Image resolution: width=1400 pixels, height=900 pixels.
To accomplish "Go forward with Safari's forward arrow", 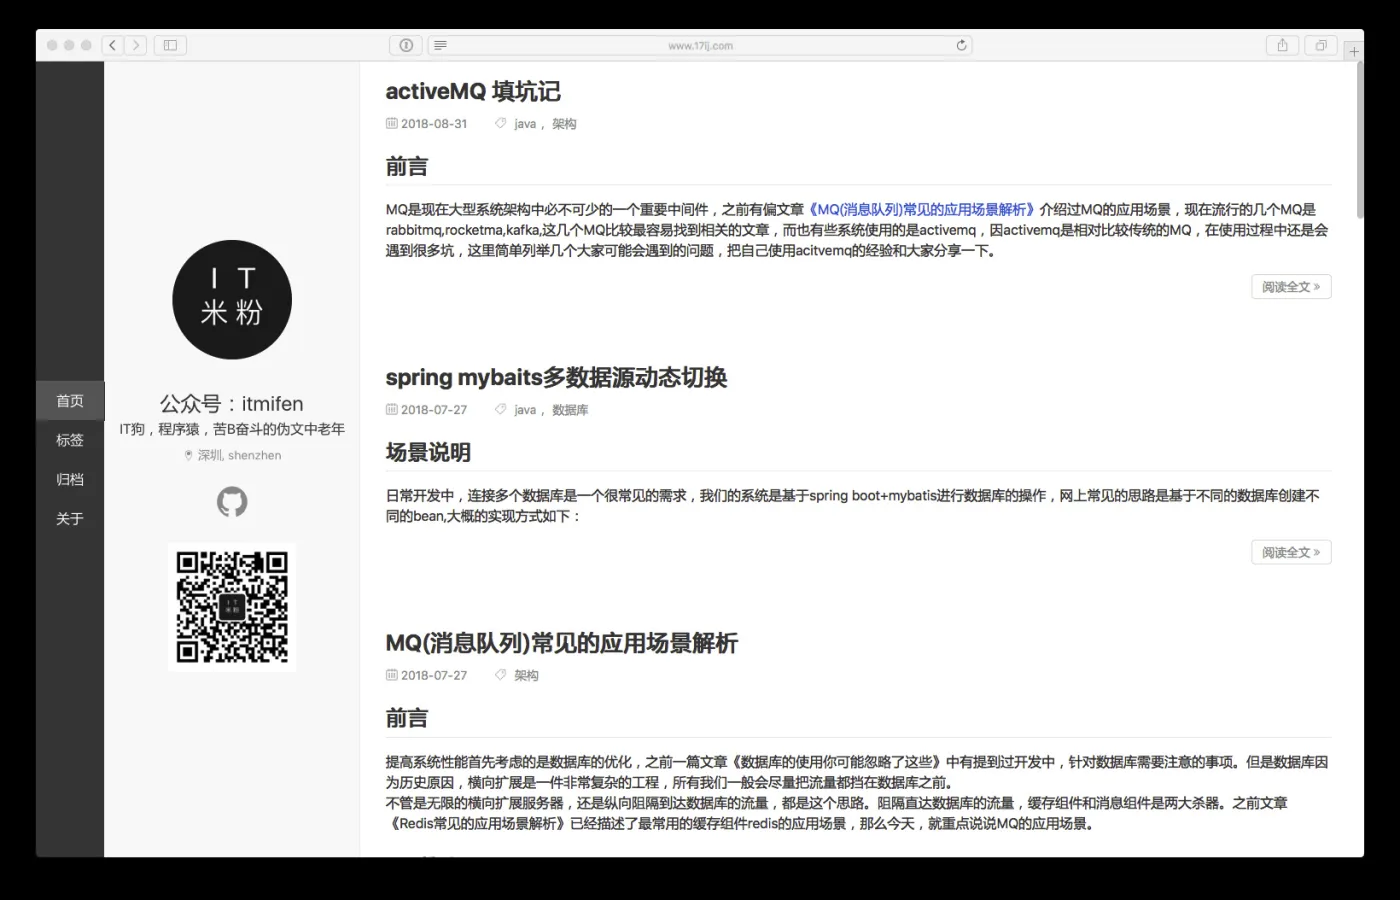I will coord(136,45).
